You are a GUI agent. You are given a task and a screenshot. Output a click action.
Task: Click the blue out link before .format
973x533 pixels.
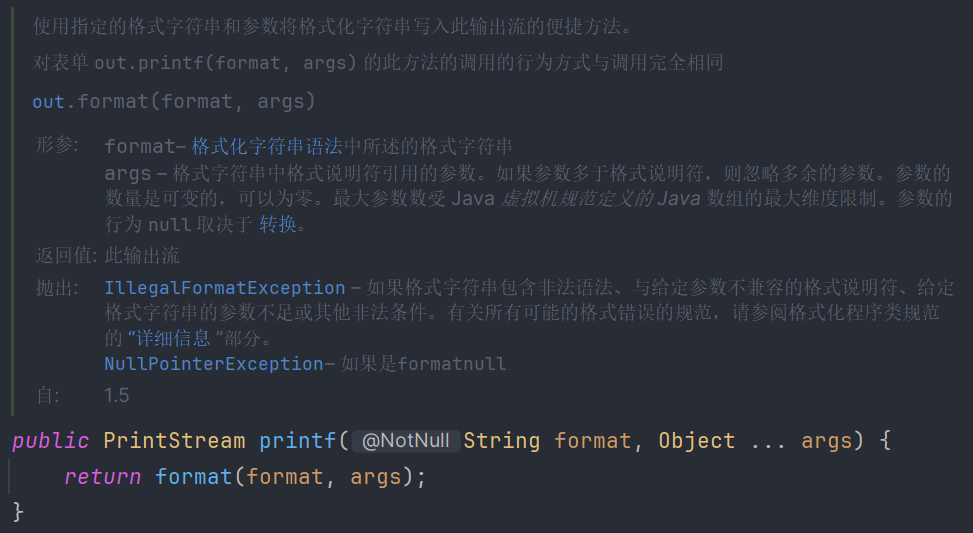tap(48, 101)
